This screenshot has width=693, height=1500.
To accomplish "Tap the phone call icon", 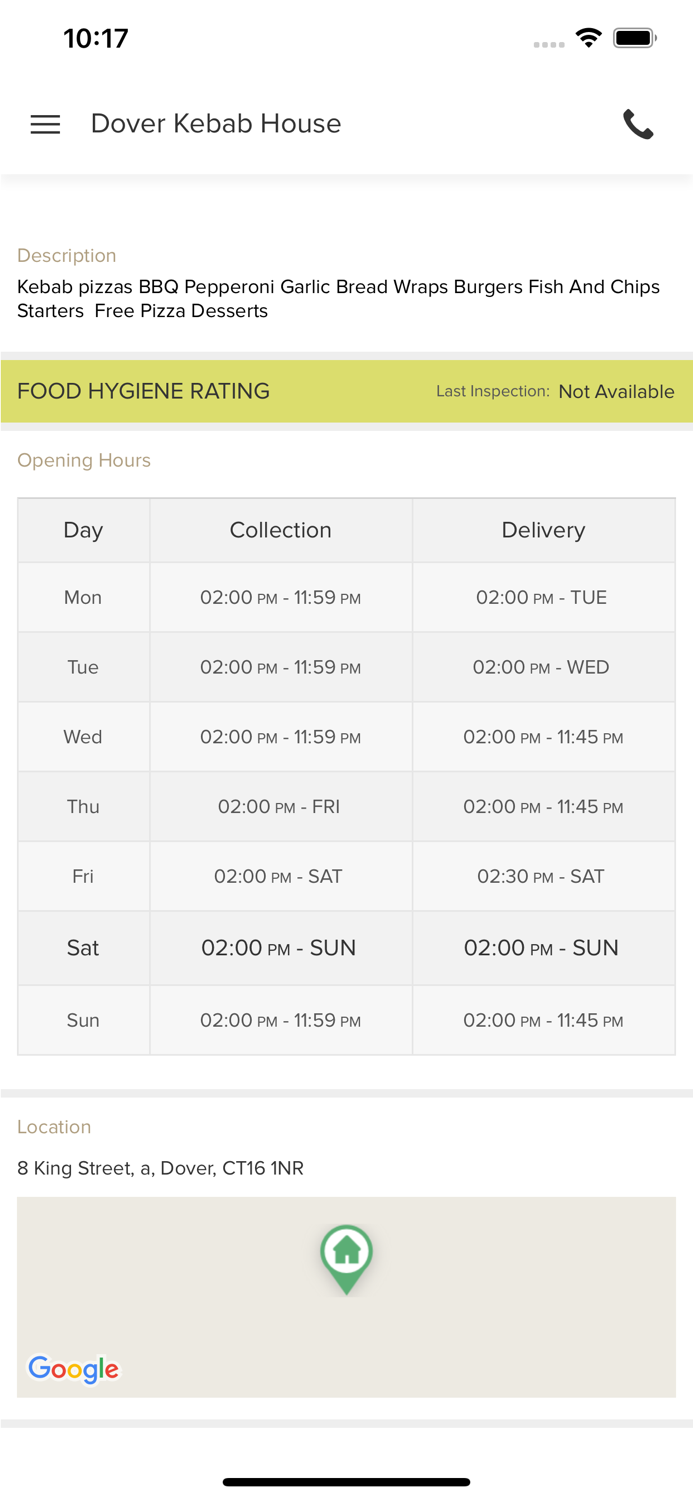I will click(x=638, y=124).
